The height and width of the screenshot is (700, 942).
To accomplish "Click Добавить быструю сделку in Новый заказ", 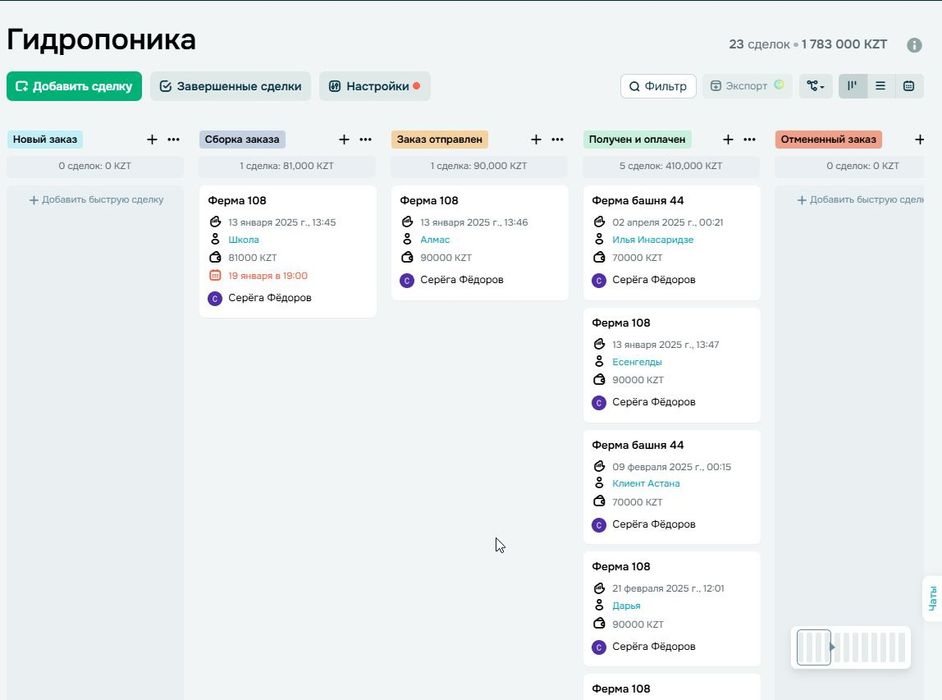I will (x=96, y=199).
